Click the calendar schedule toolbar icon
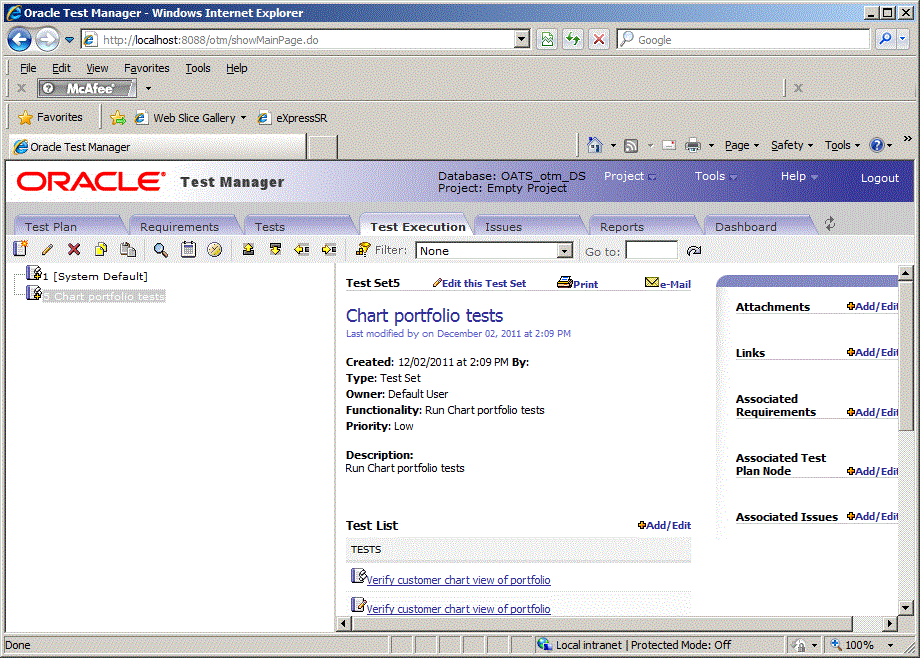Screen dimensions: 920x658 (x=188, y=249)
